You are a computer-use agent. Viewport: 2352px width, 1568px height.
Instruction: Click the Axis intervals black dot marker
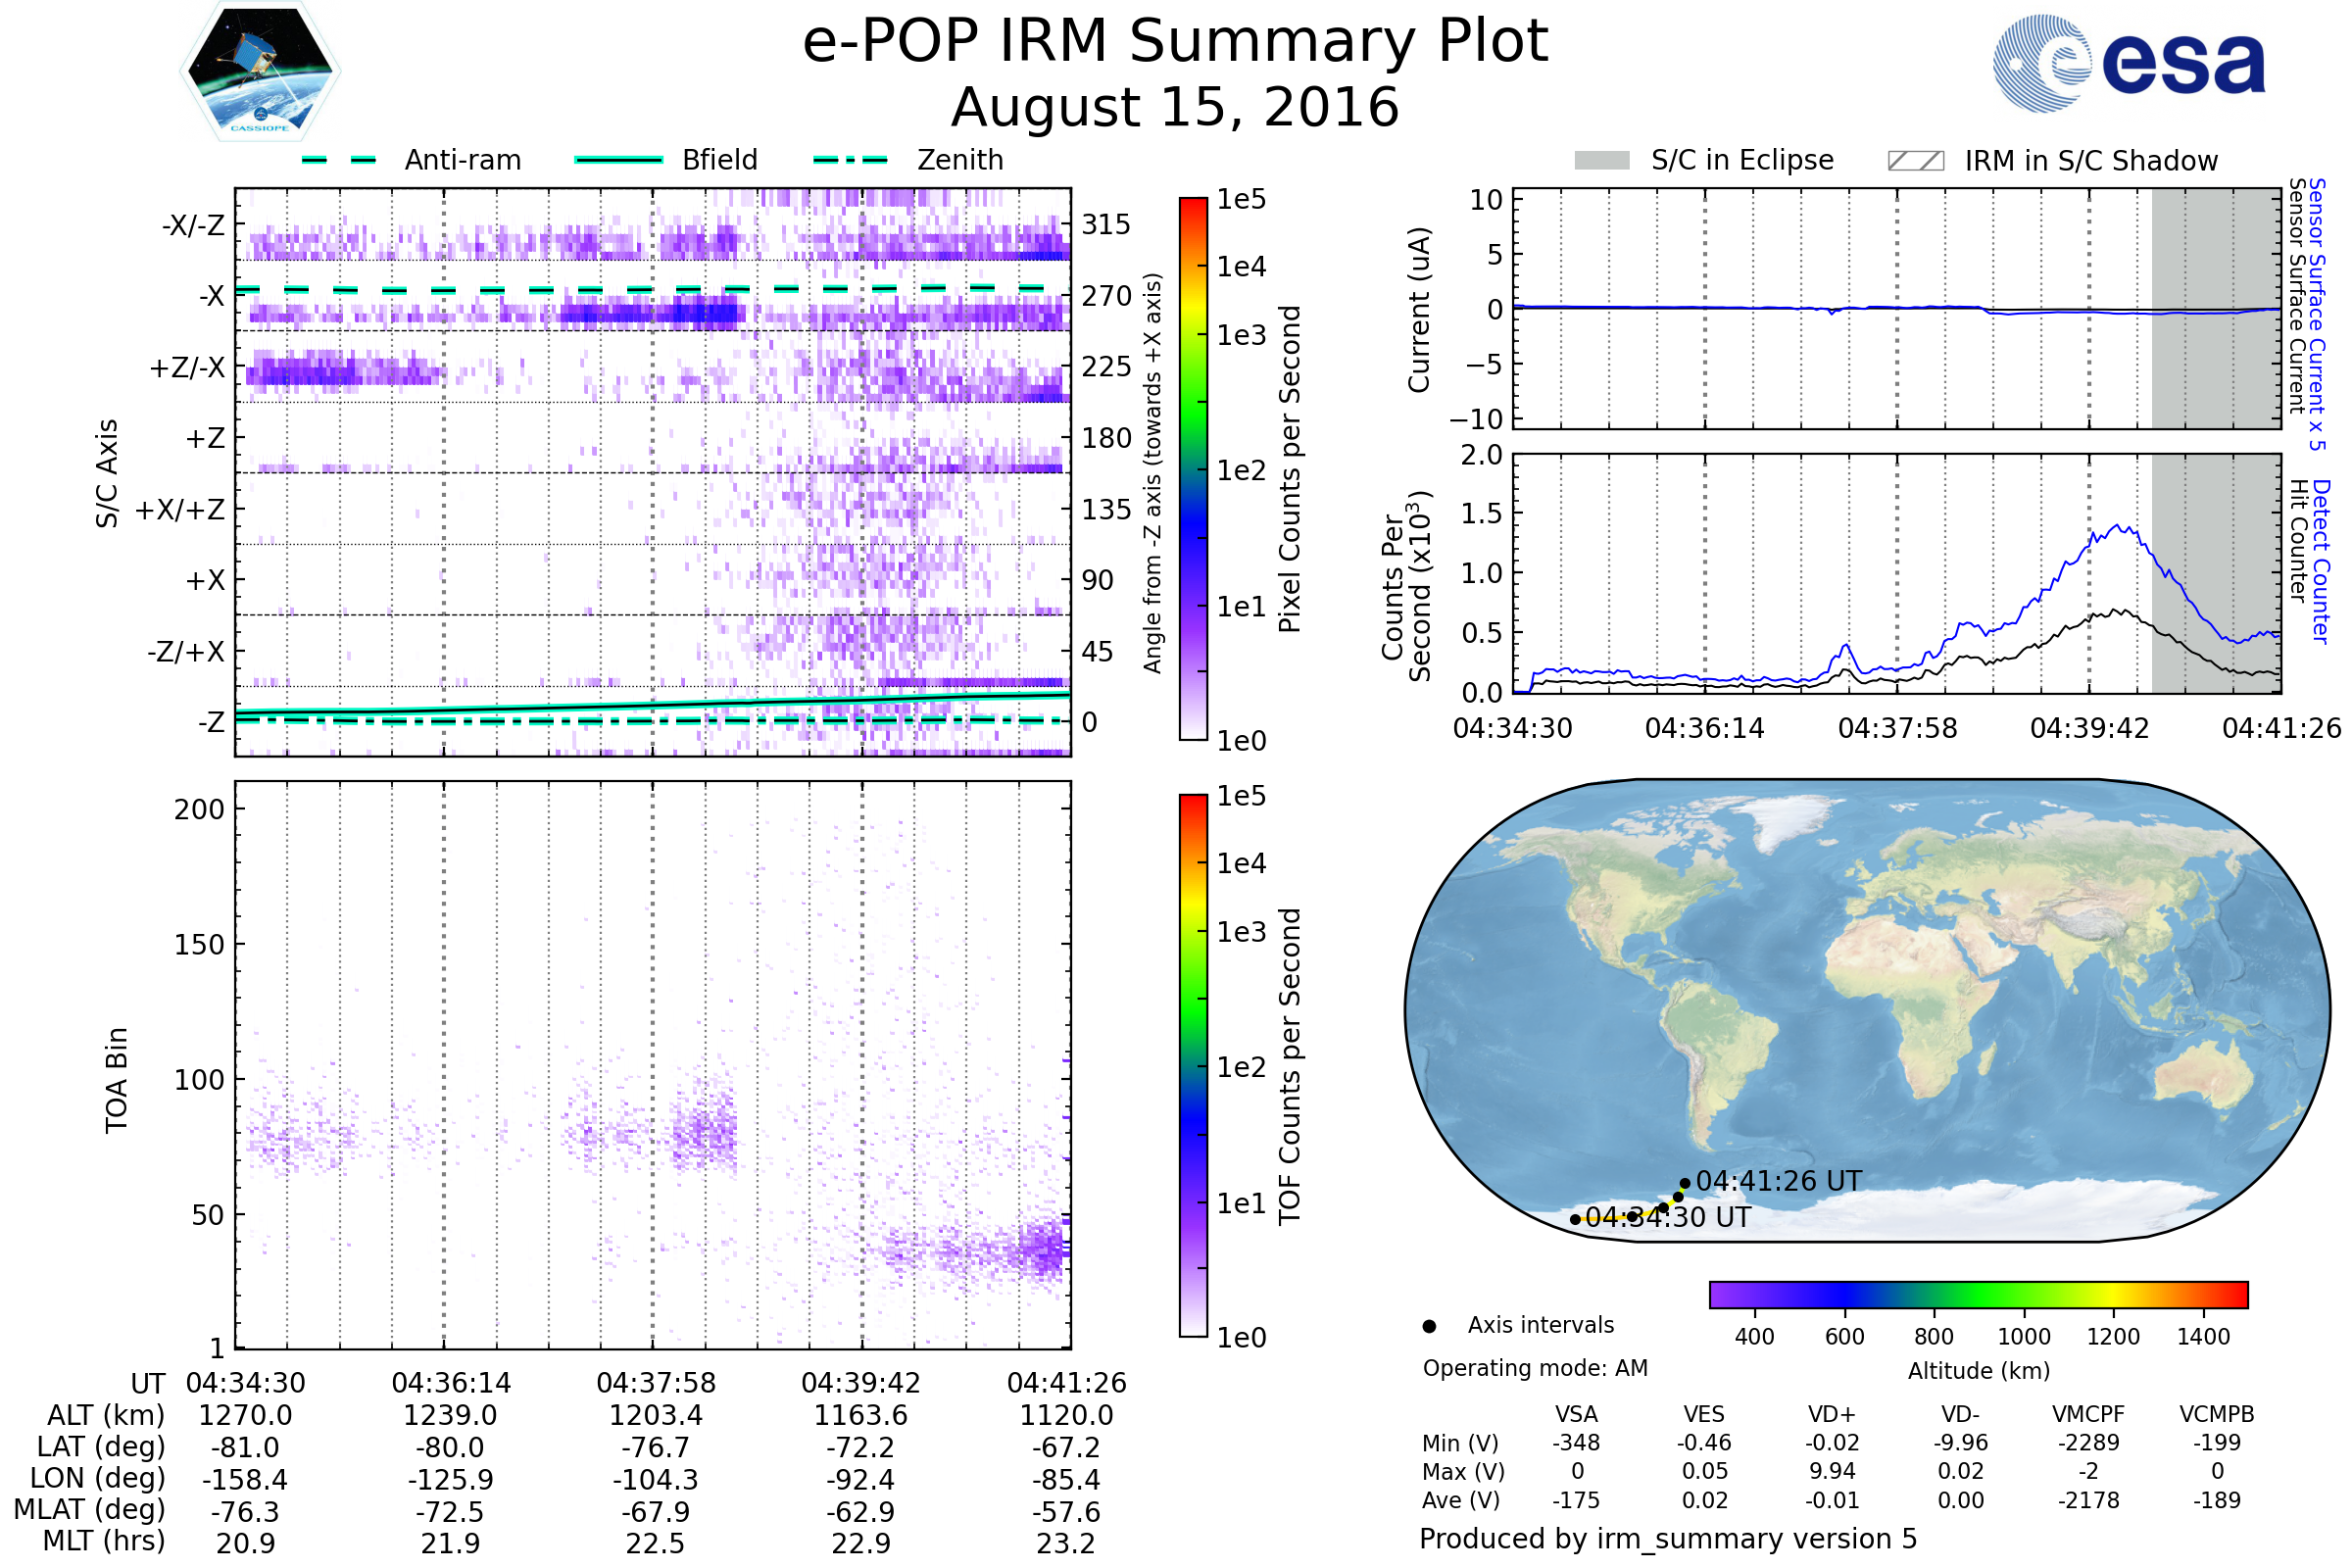1429,1326
